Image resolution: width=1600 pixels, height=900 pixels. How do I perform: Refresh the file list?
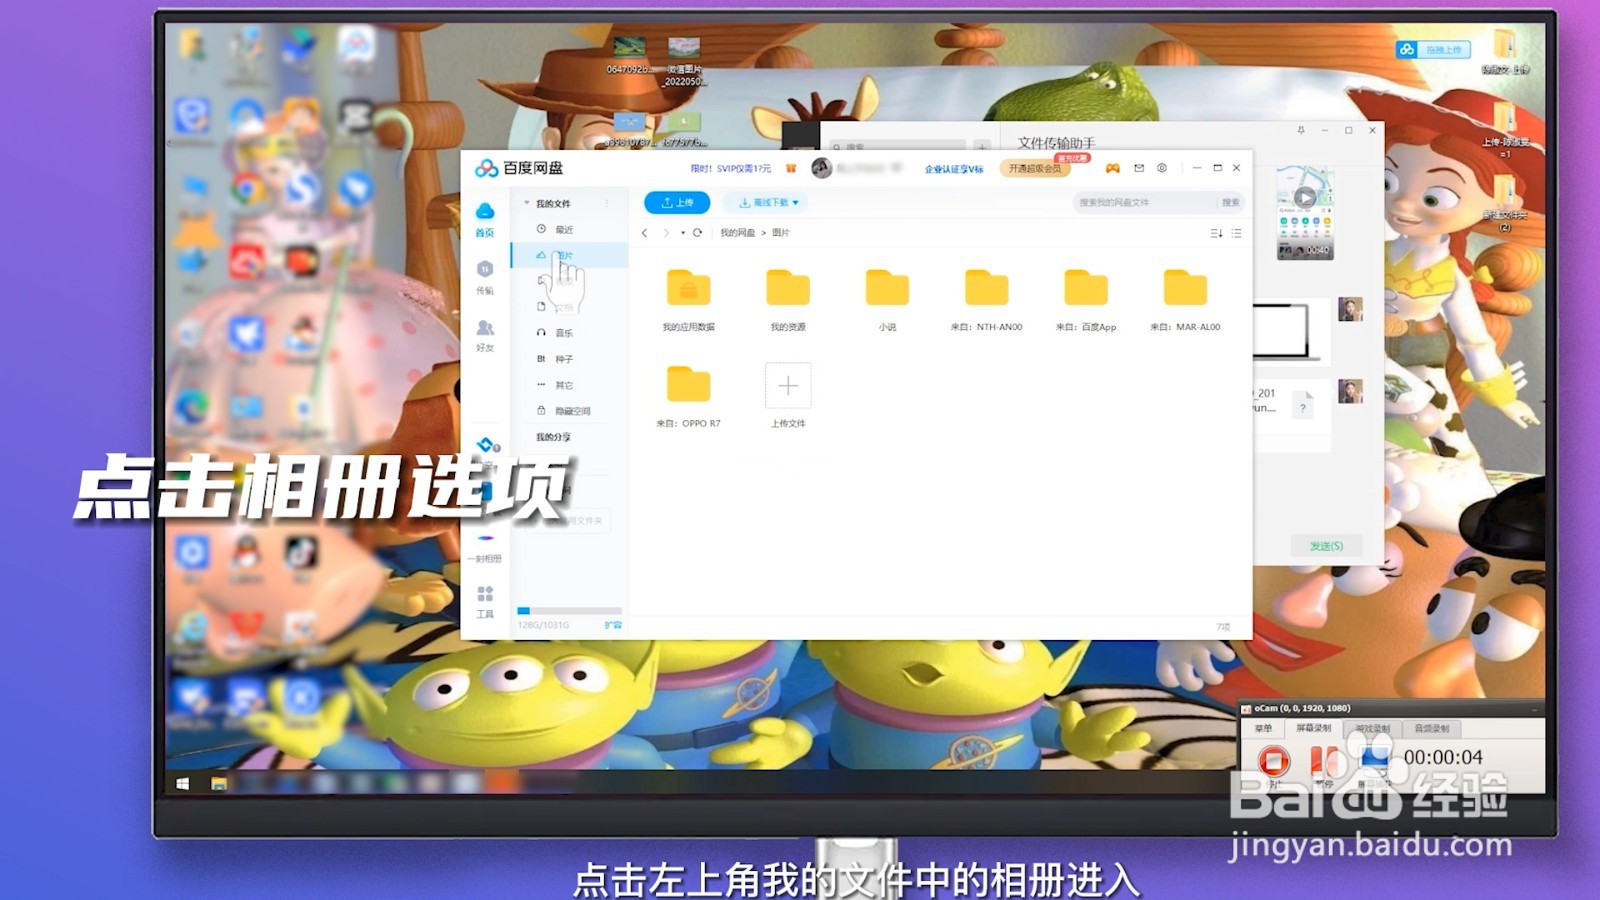pos(698,232)
